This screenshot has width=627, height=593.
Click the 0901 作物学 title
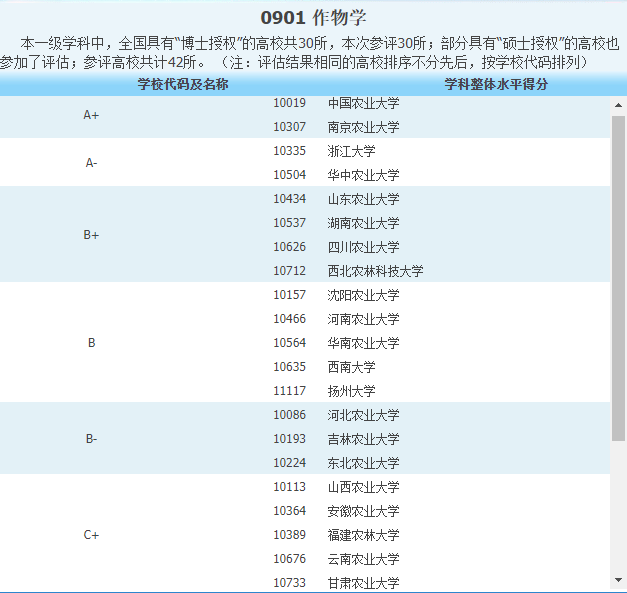click(x=314, y=18)
